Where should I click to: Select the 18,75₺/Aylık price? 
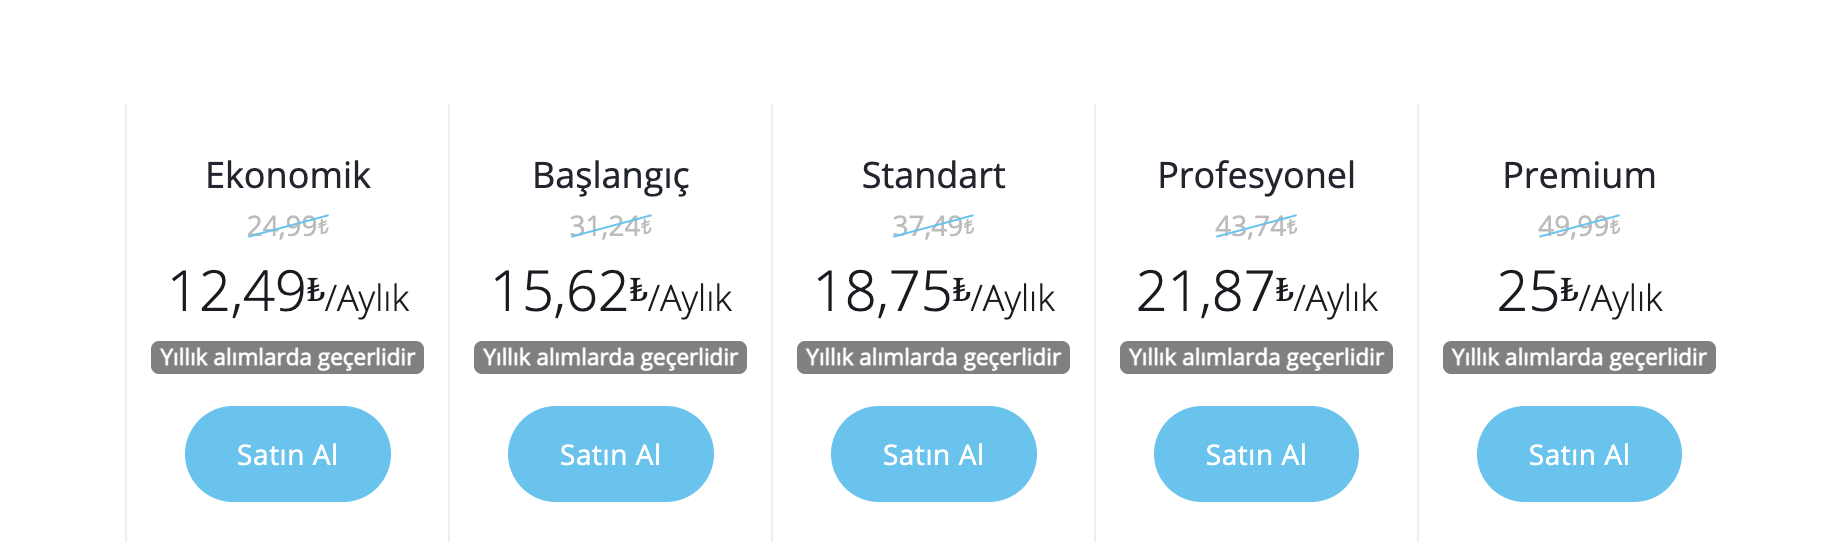point(934,293)
